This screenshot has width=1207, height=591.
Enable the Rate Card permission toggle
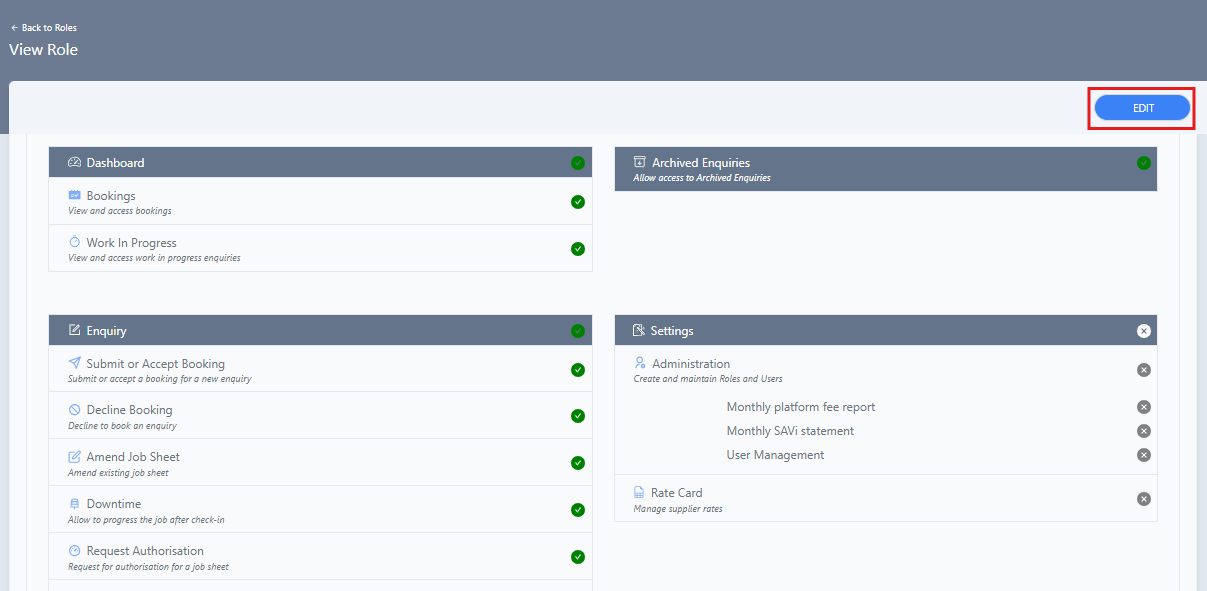(1143, 498)
